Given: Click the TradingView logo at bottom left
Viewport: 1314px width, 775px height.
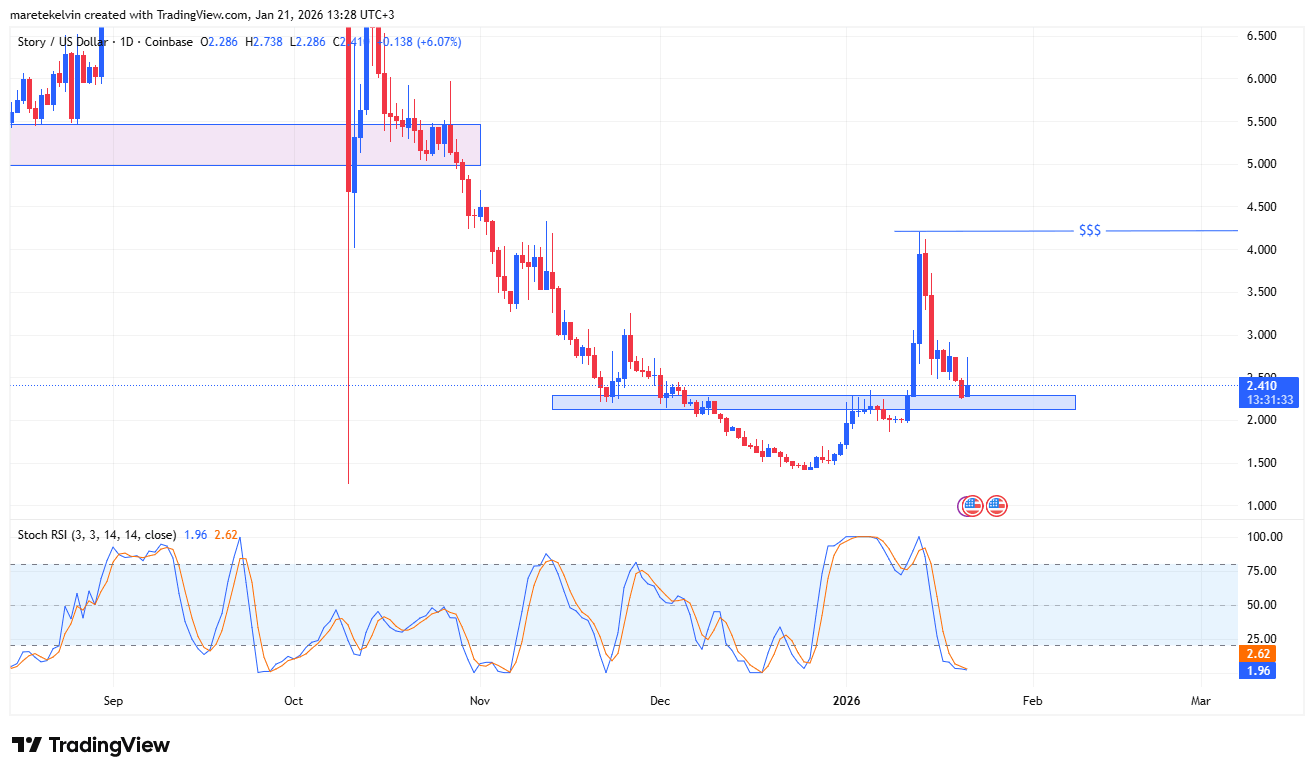Looking at the screenshot, I should coord(91,745).
